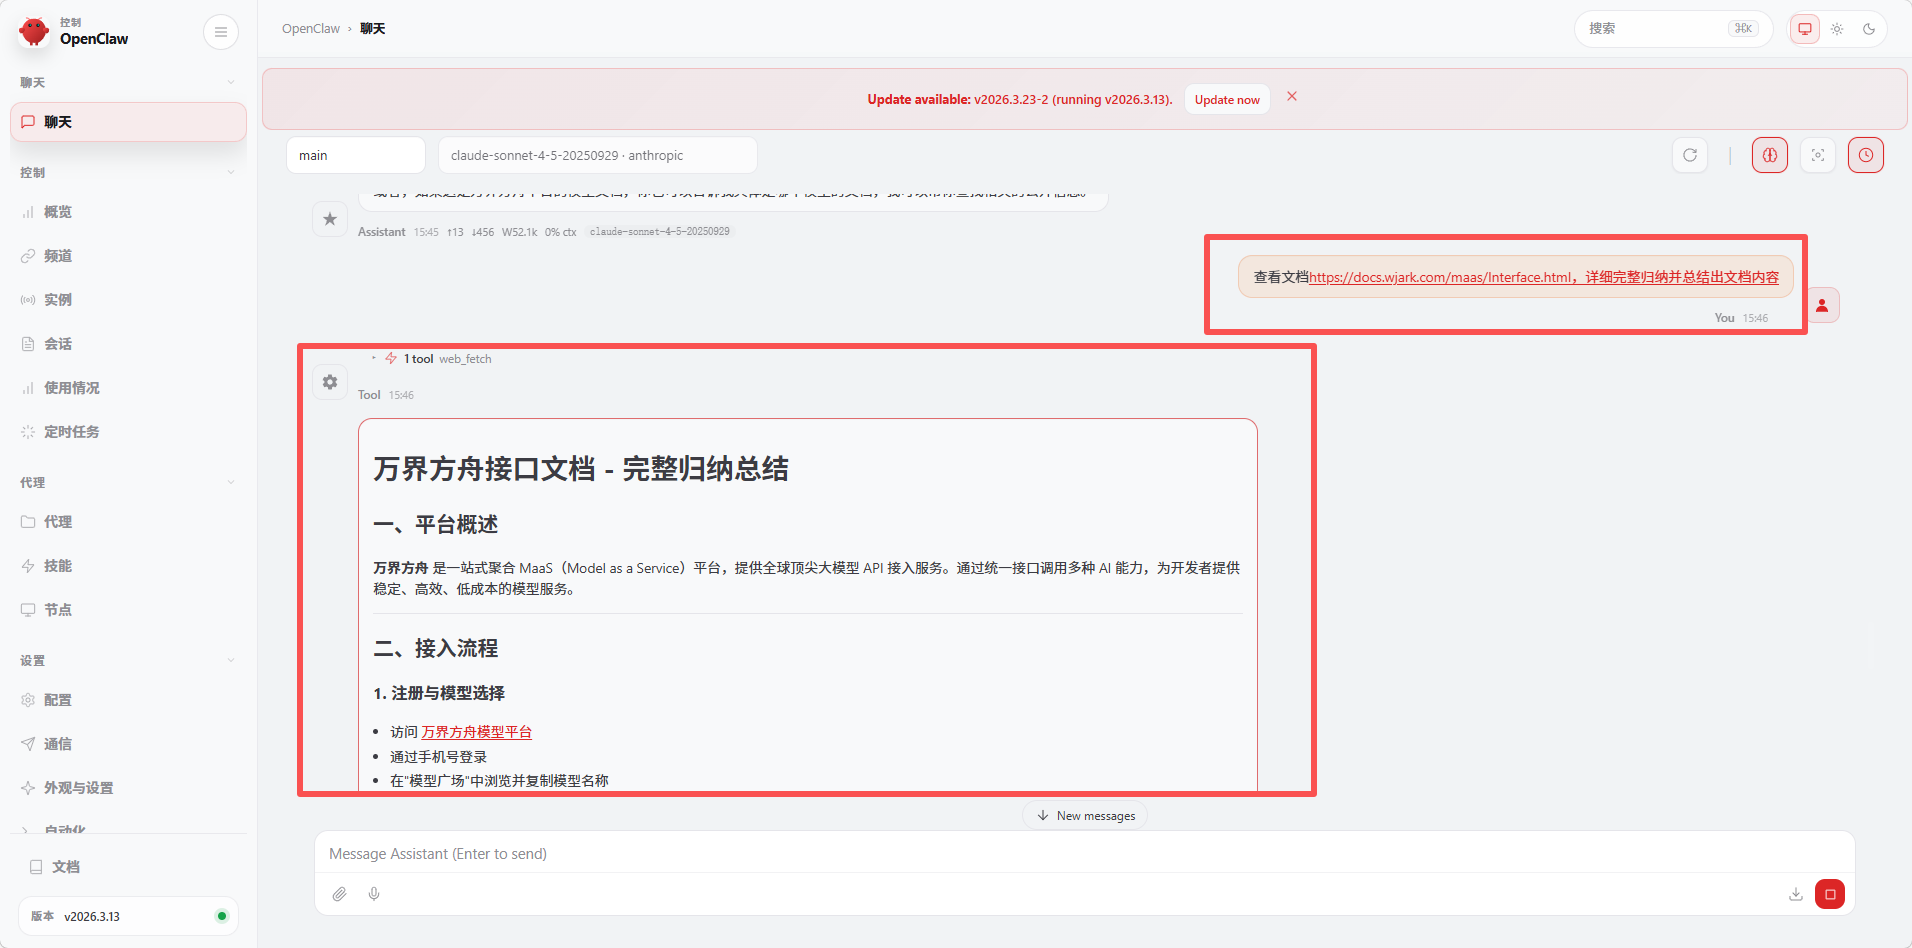Refresh the chat with the reload icon

pyautogui.click(x=1689, y=155)
